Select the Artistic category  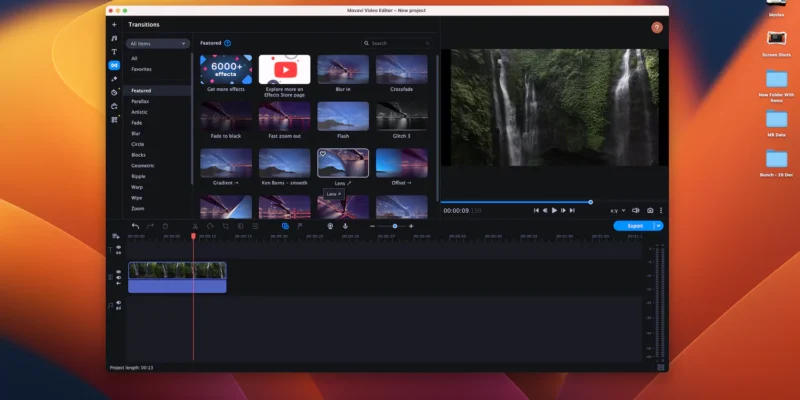[x=139, y=112]
